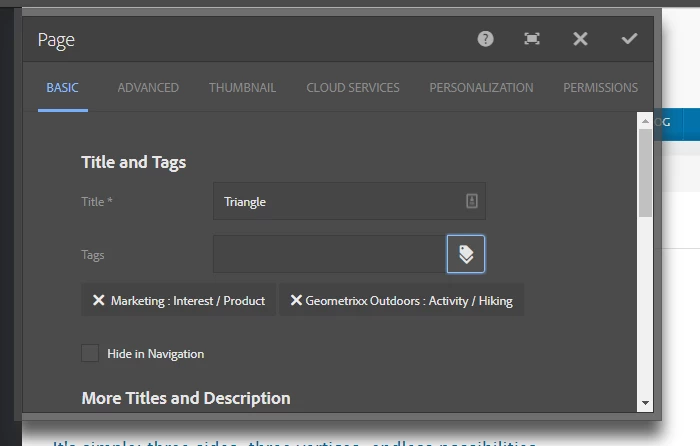Click the scrollbar down arrow
Image resolution: width=700 pixels, height=446 pixels.
(x=645, y=403)
